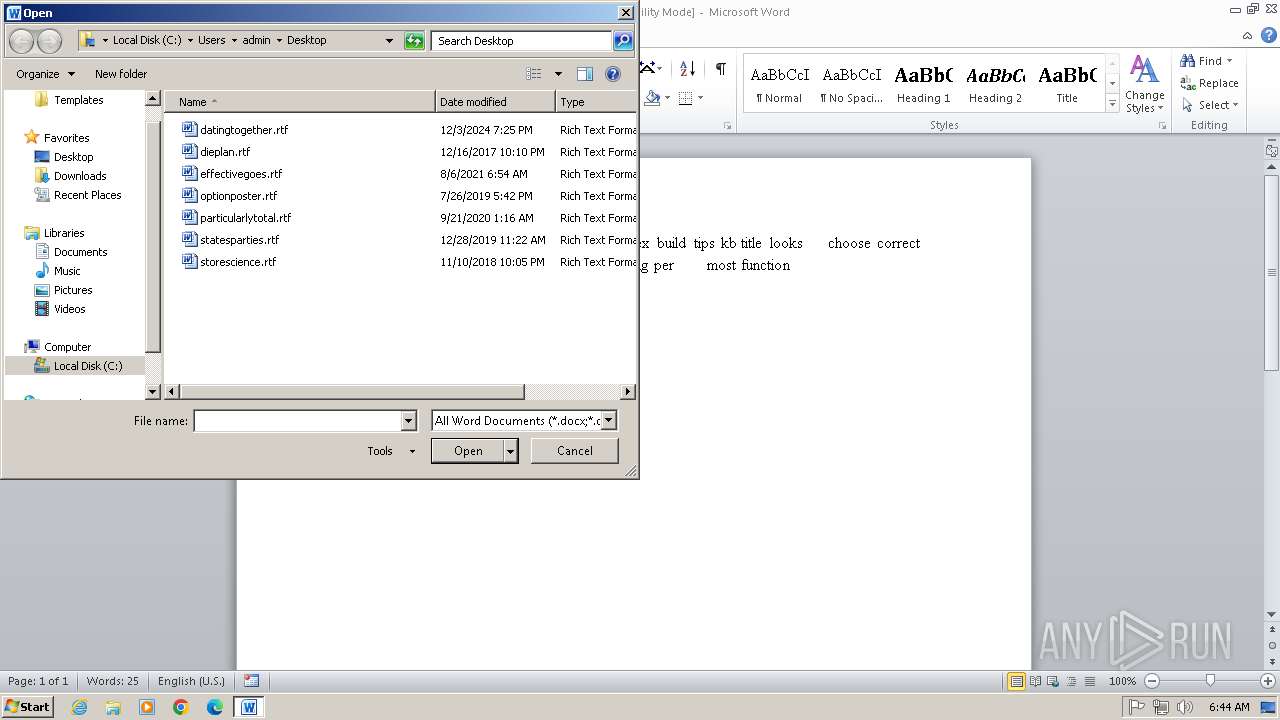The image size is (1280, 720).
Task: Switch to Full Screen Reading view
Action: click(x=1034, y=681)
